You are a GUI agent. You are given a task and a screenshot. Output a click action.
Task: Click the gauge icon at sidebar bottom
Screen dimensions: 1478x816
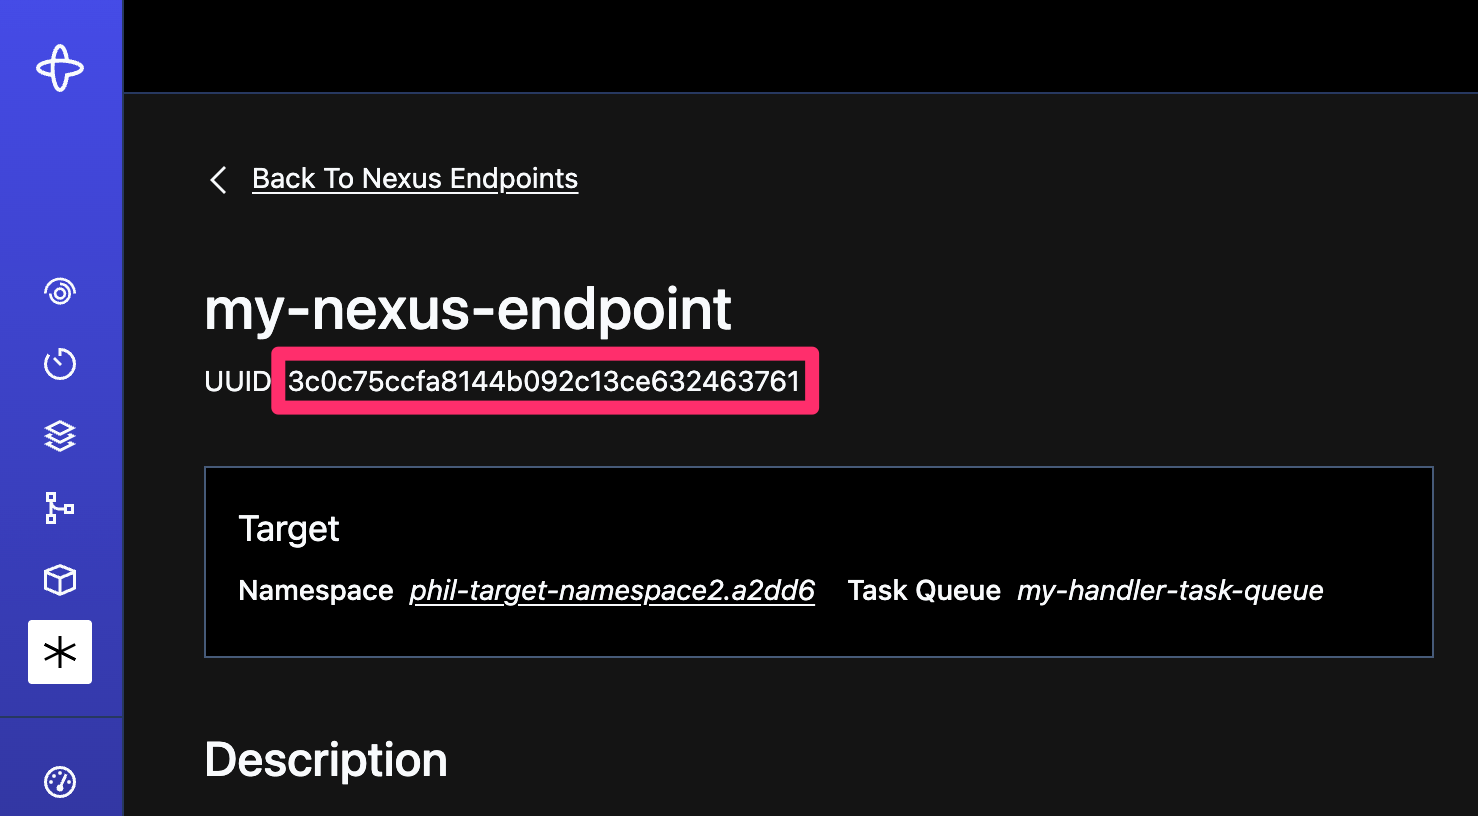[x=60, y=782]
